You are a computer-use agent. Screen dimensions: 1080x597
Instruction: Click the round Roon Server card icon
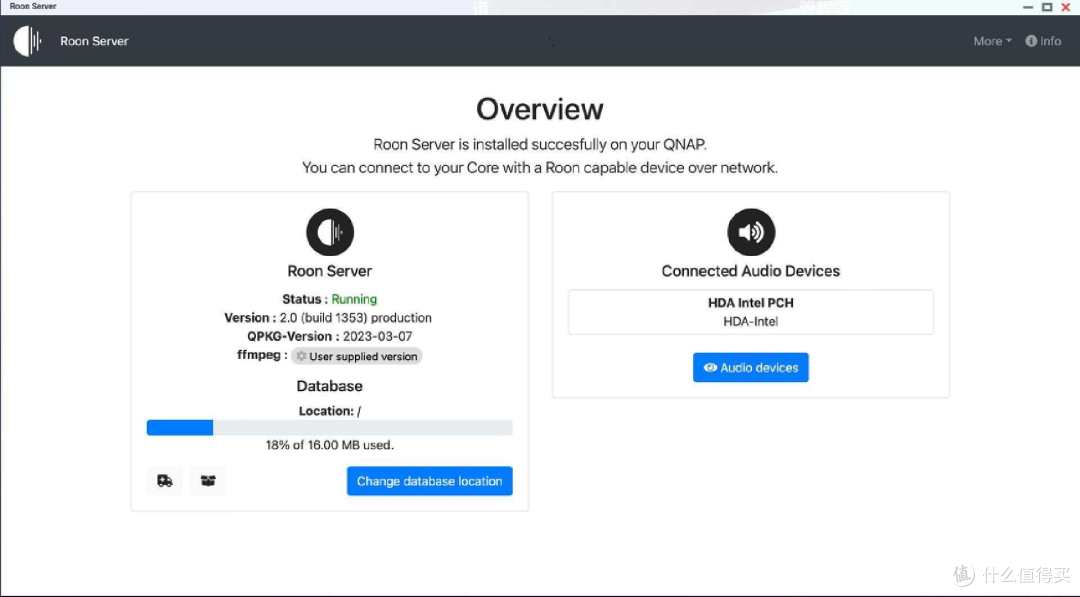(330, 232)
